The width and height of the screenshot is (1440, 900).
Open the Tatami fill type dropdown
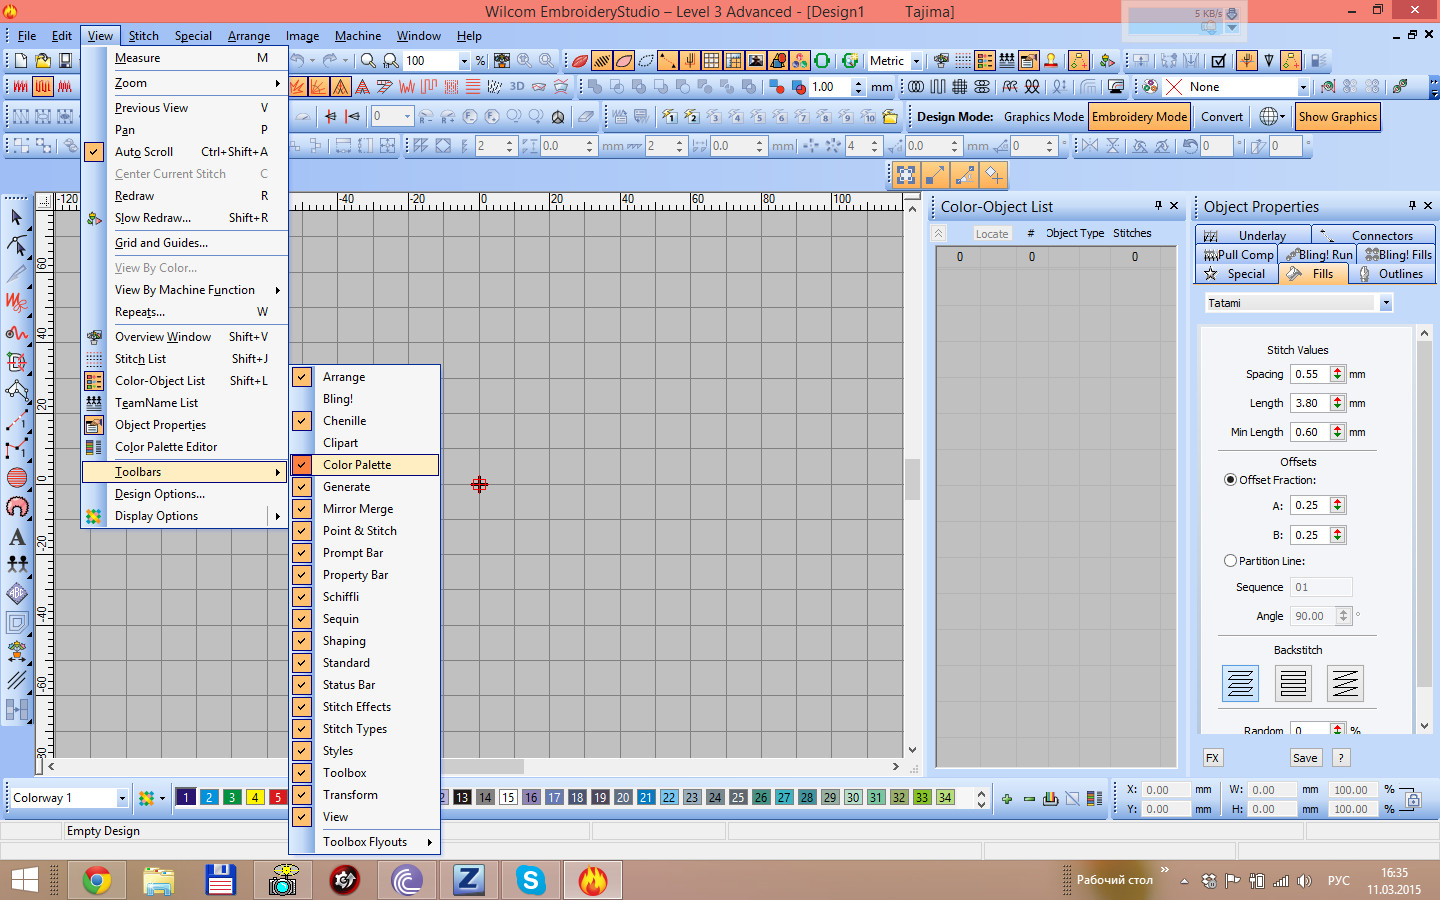[1385, 303]
